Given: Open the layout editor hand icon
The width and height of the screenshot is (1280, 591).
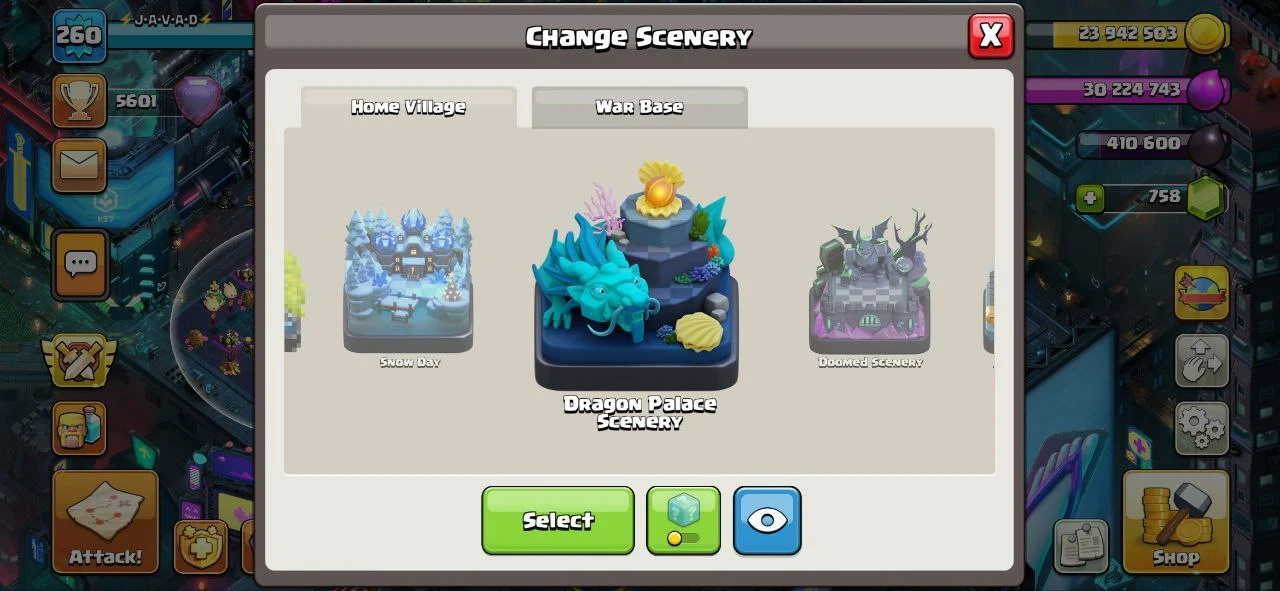Looking at the screenshot, I should pyautogui.click(x=1201, y=361).
